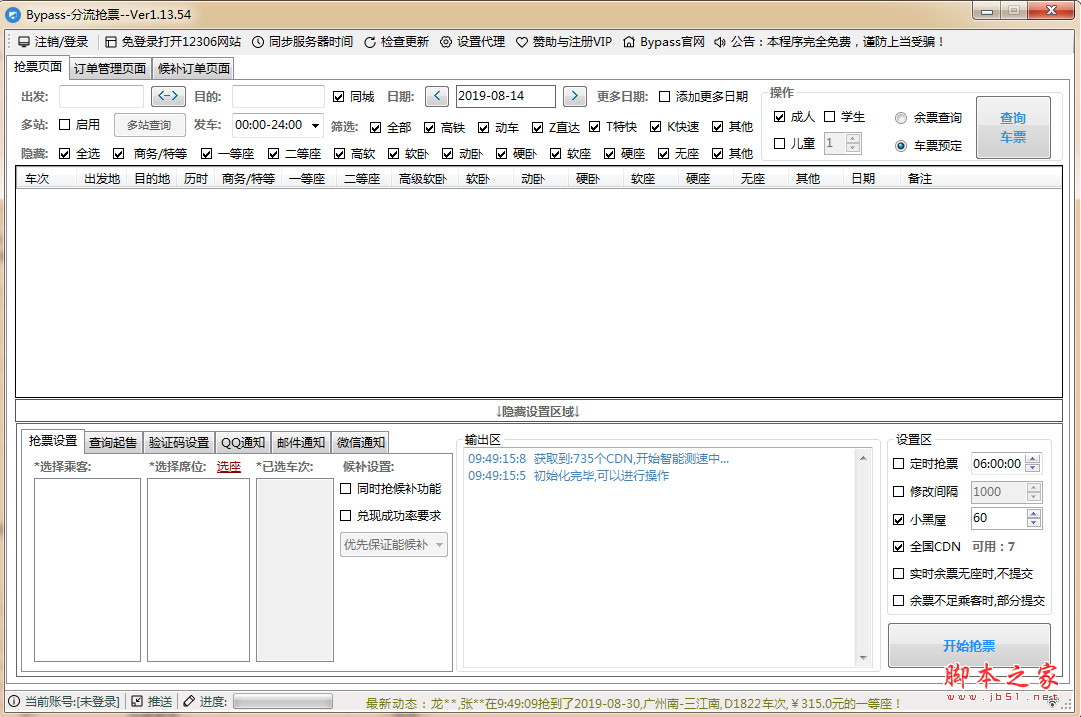Toggle 实时余票无座时,不提交 checkbox
Viewport: 1081px width, 717px height.
click(x=898, y=574)
